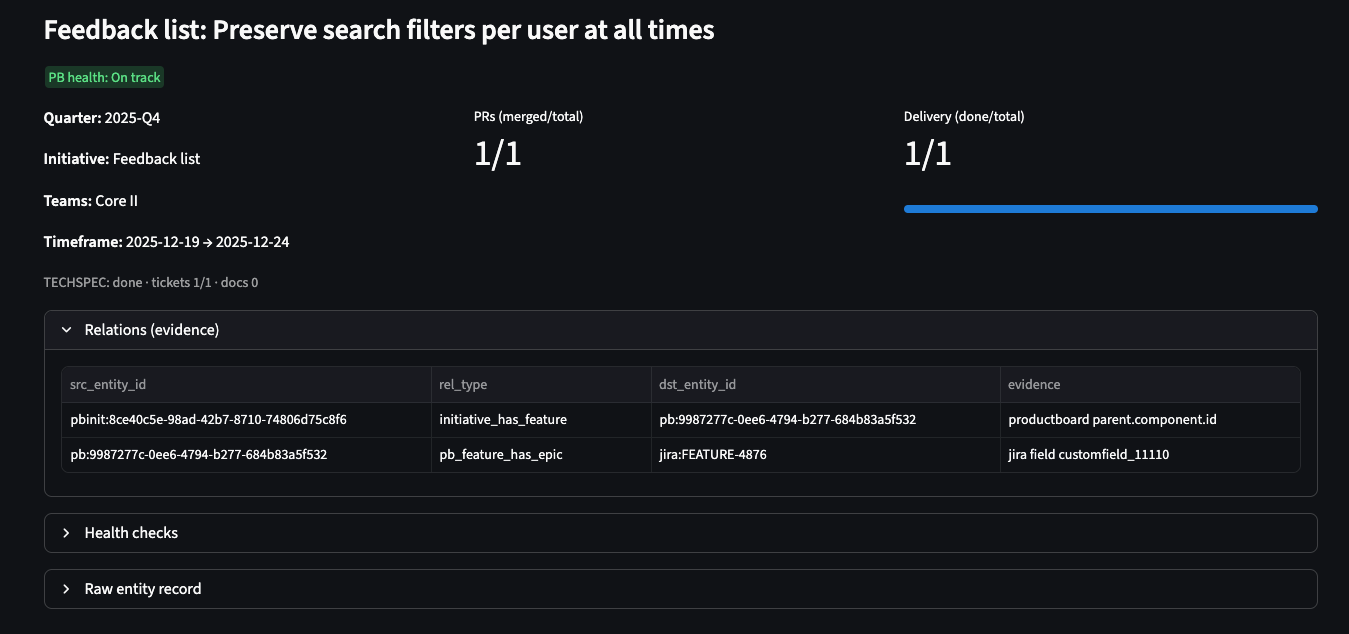Select the pbinit:8ce40c5e source entity cell

click(x=208, y=420)
